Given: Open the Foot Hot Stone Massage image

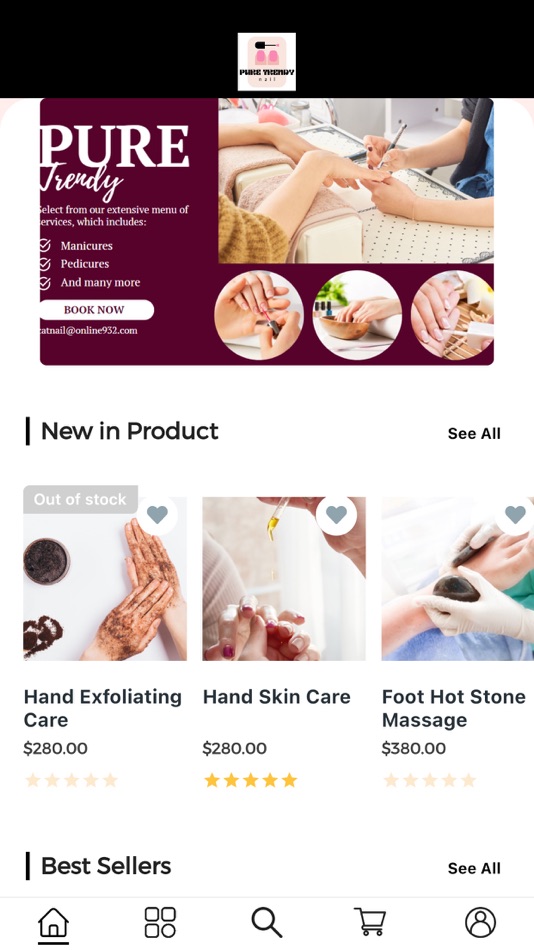Looking at the screenshot, I should 458,579.
